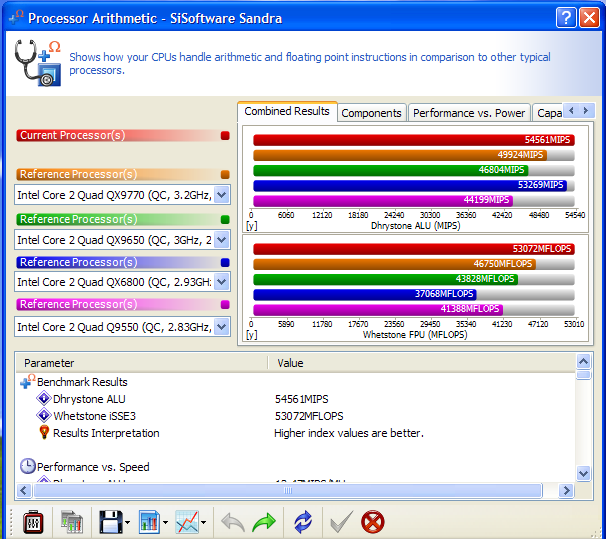
Task: Click the green 43828MFLOPS bar
Action: pyautogui.click(x=385, y=279)
